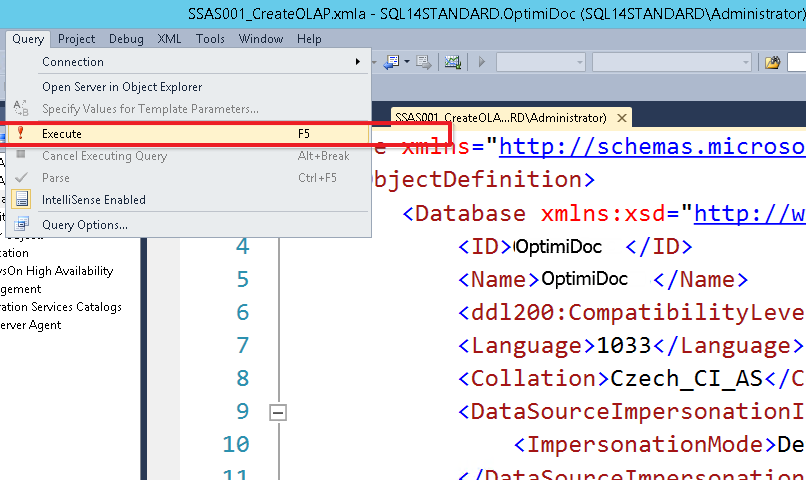
Task: Click the schemas.microsoft hyperlink in line one
Action: [x=652, y=148]
